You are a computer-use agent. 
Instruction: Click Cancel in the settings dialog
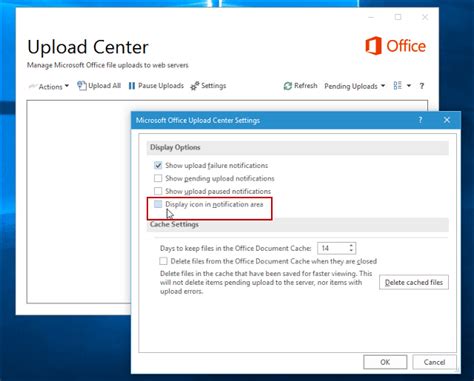tap(434, 362)
